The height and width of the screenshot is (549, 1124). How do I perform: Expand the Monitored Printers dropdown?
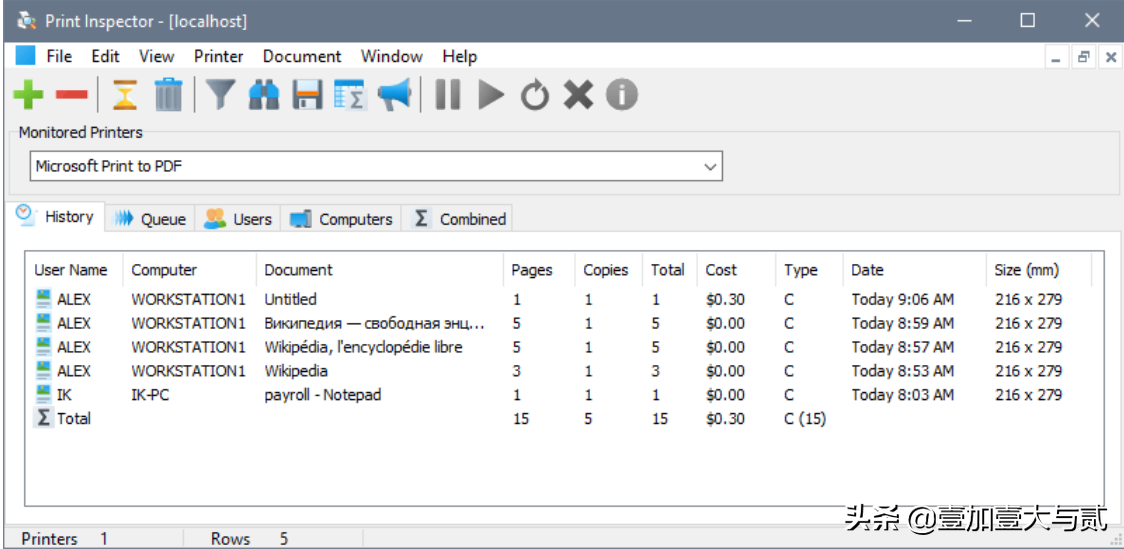[711, 166]
